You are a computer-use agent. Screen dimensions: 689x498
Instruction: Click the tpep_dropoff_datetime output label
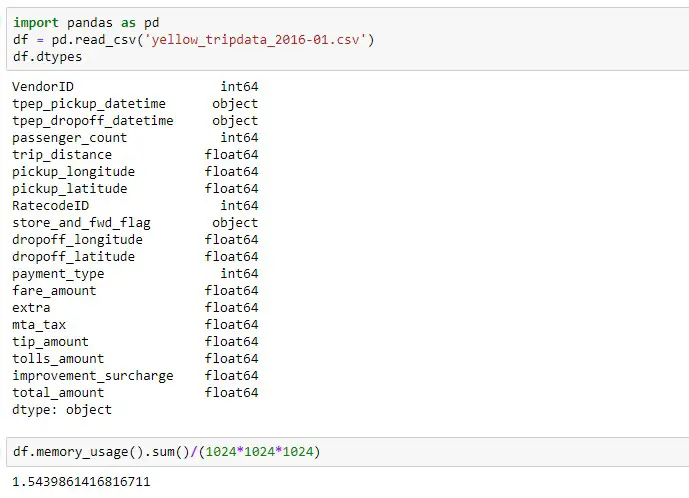[93, 121]
